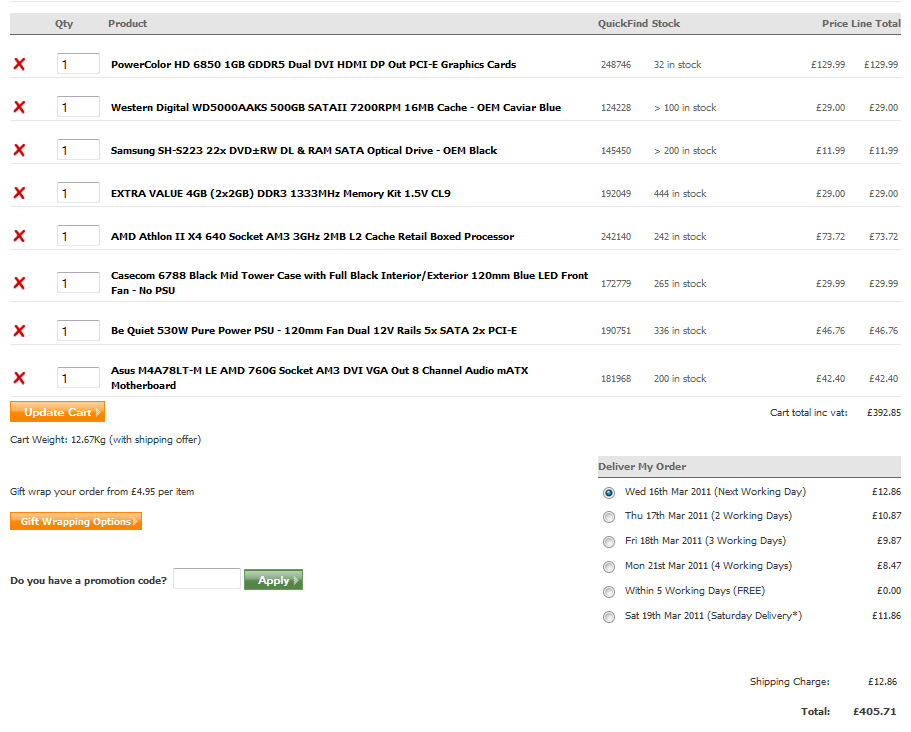The image size is (911, 732).
Task: Choose free Within 5 Working Days delivery
Action: [609, 592]
